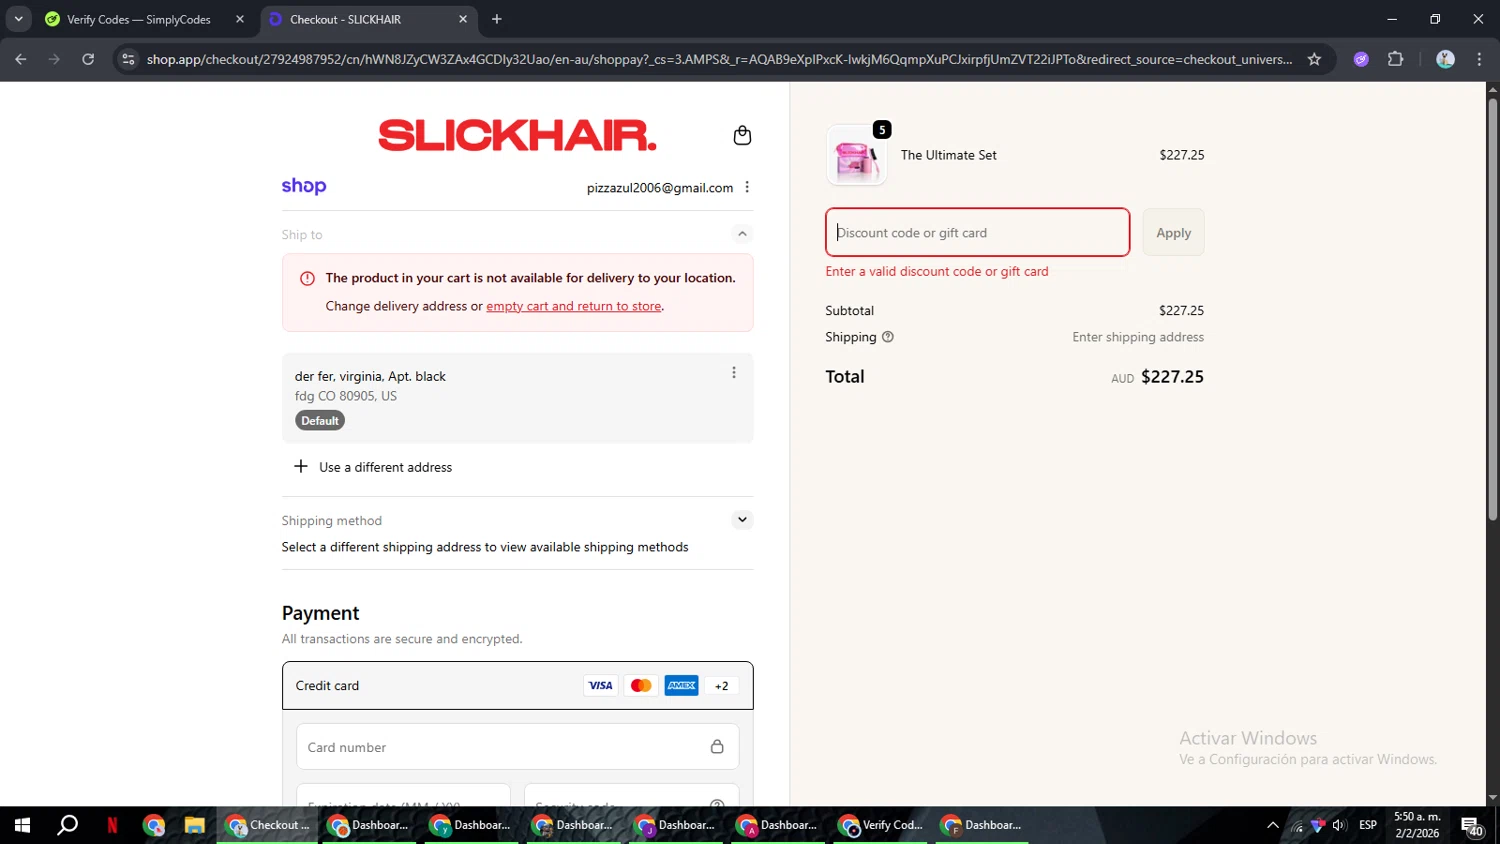
Task: Focus the Discount code or gift card field
Action: tap(977, 232)
